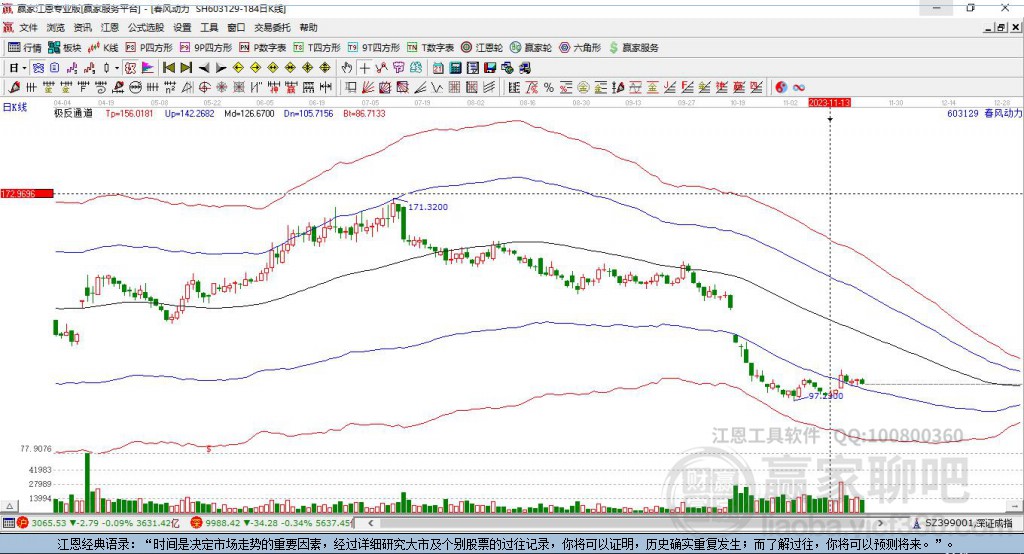Screen dimensions: 1024x554
Task: Click the Md=126.6700 value
Action: (x=249, y=113)
